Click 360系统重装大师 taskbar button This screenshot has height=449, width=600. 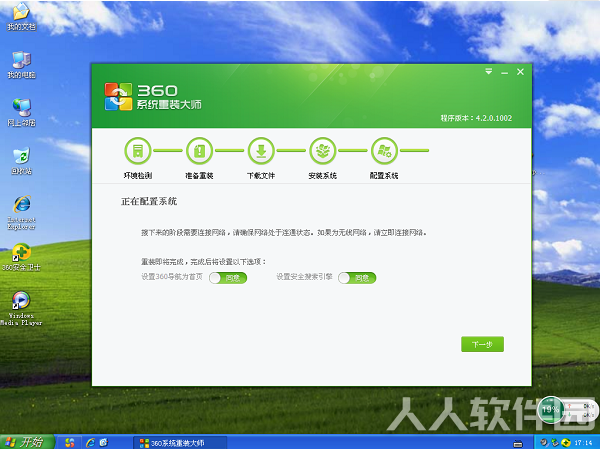tap(180, 443)
